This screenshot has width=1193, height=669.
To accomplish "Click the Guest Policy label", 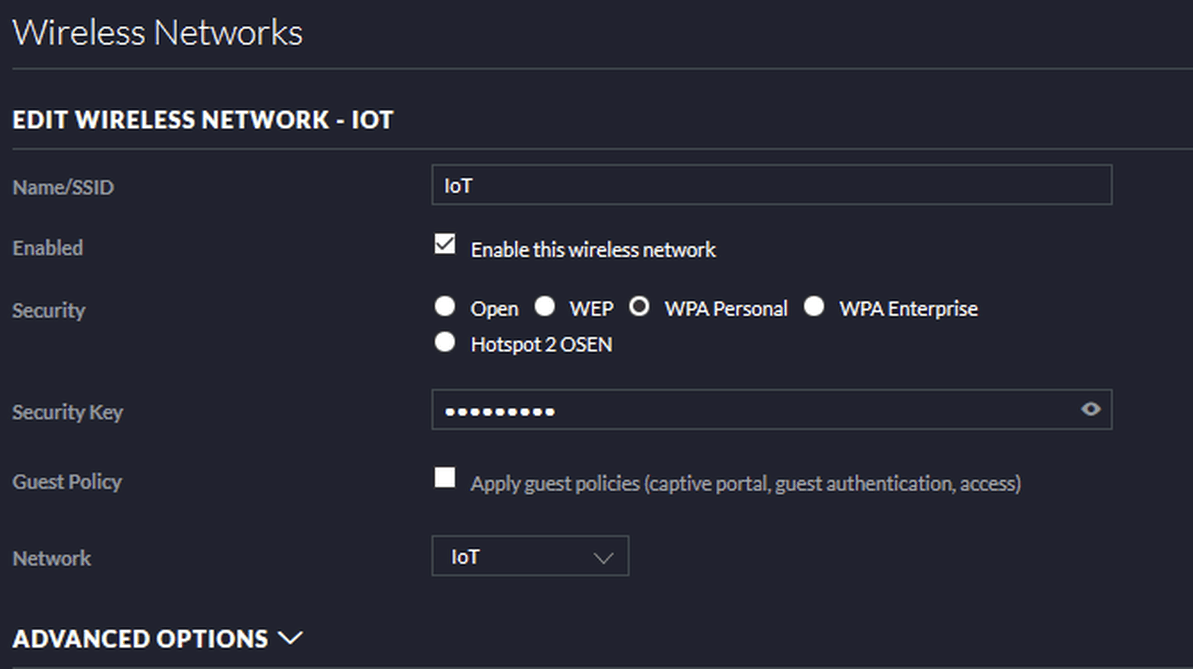I will 67,482.
